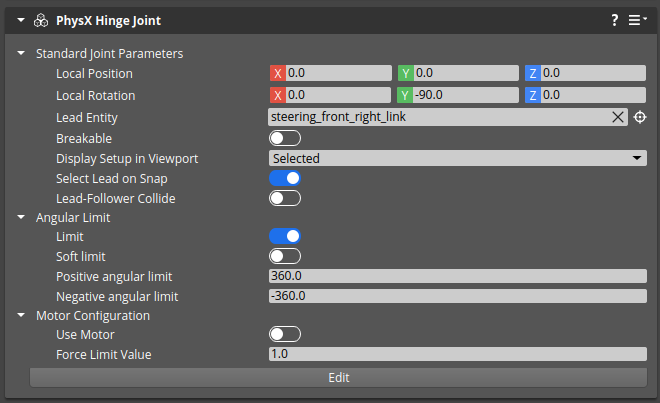
Task: Toggle the Use Motor switch
Action: tap(285, 334)
